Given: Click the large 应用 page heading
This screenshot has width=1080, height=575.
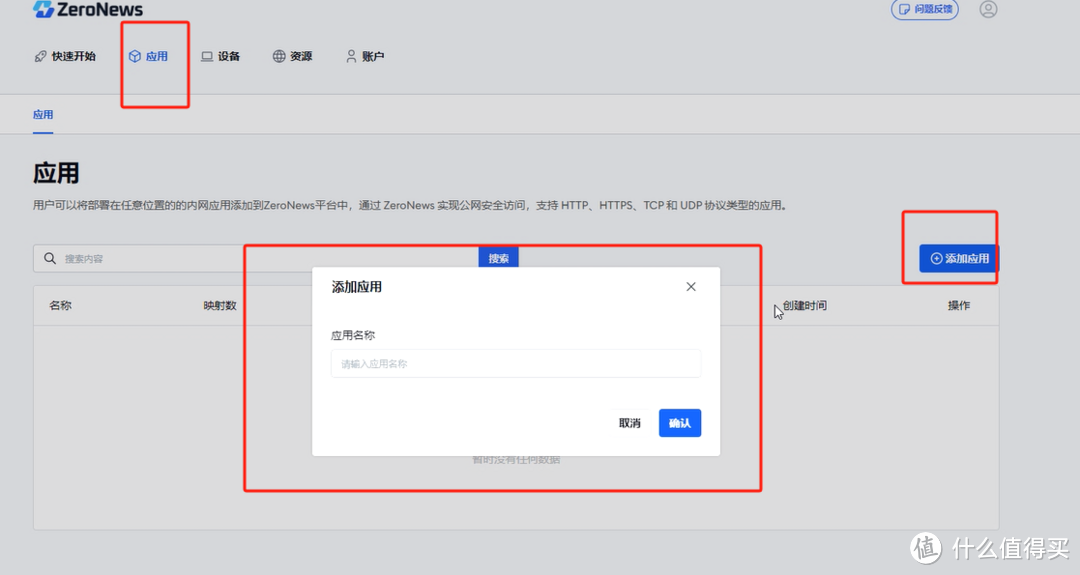Looking at the screenshot, I should click(x=56, y=173).
